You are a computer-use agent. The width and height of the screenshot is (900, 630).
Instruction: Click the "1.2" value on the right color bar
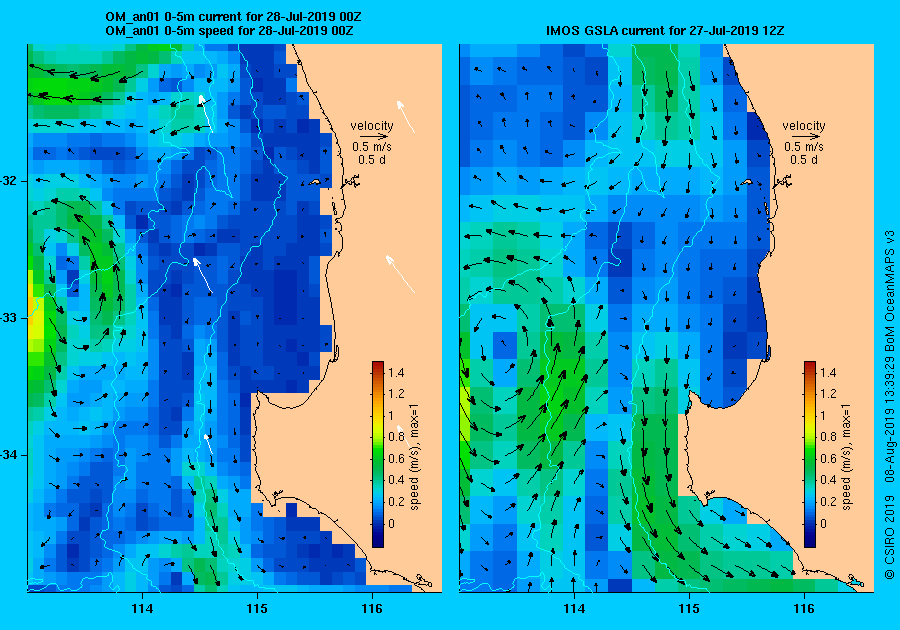click(x=828, y=394)
